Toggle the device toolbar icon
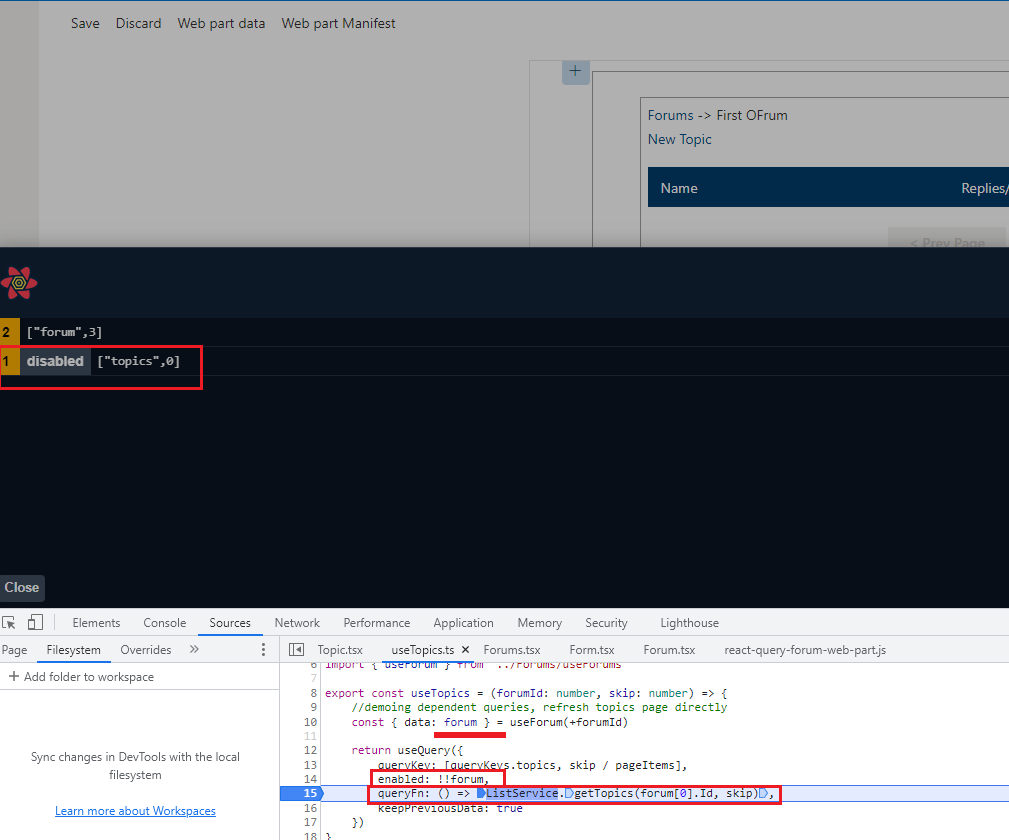 click(x=35, y=623)
